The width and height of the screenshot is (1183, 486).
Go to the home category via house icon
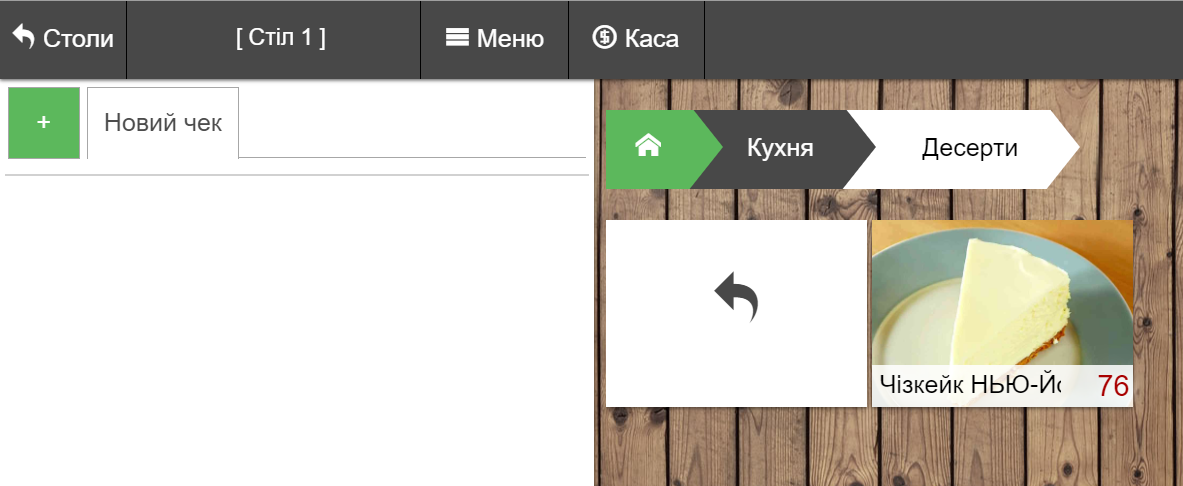click(648, 147)
